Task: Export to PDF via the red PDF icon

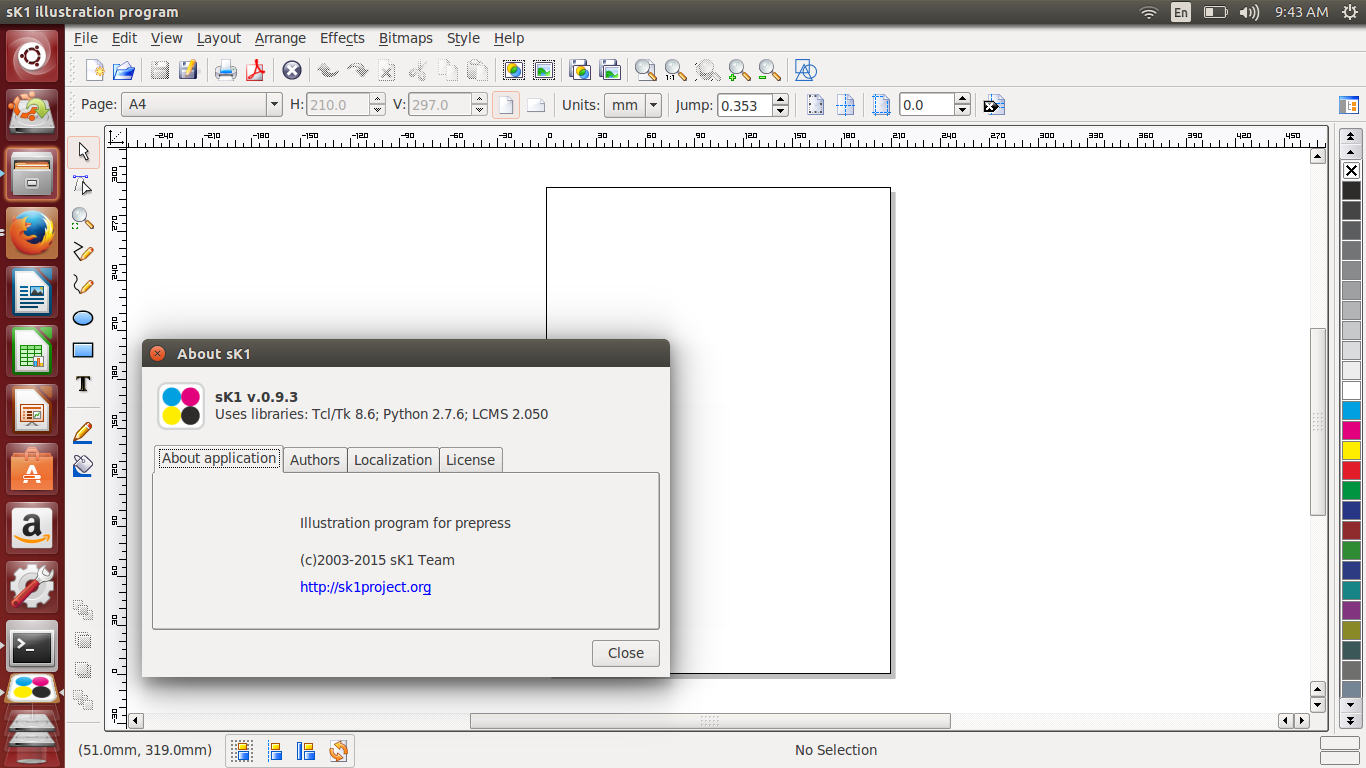Action: tap(256, 70)
